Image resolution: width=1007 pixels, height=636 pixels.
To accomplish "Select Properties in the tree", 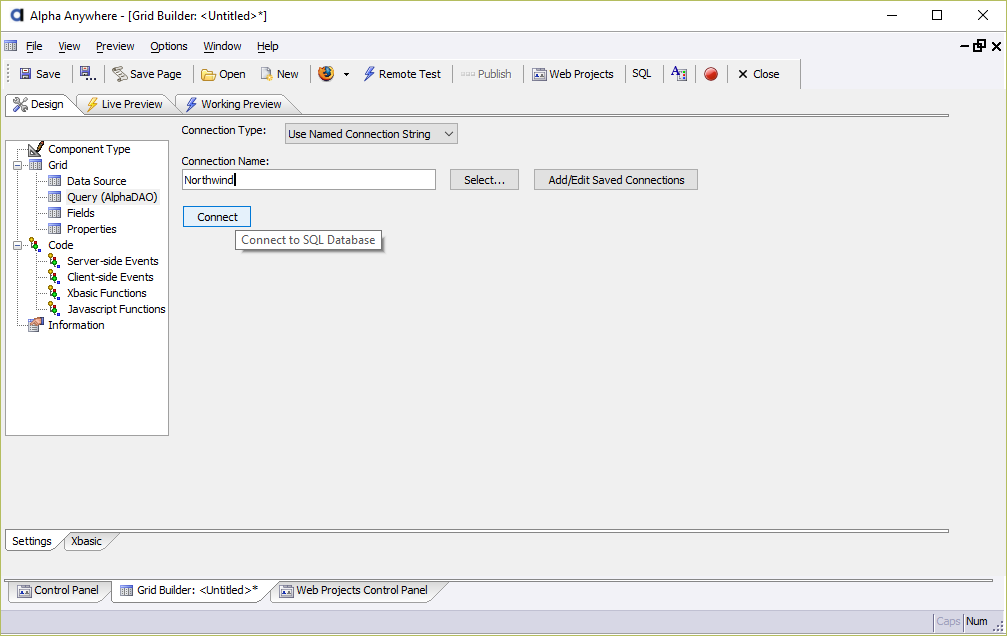I will [x=92, y=229].
